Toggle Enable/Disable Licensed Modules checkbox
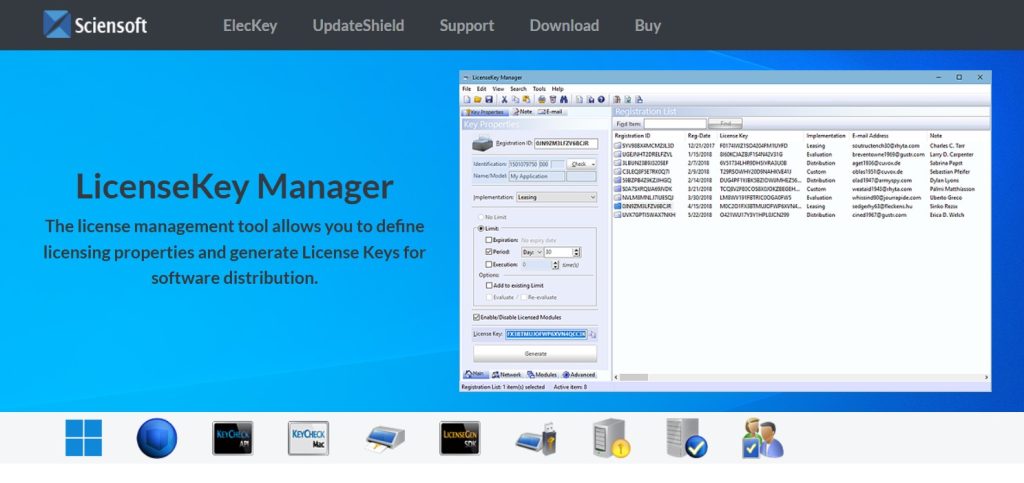Image resolution: width=1024 pixels, height=483 pixels. coord(476,317)
